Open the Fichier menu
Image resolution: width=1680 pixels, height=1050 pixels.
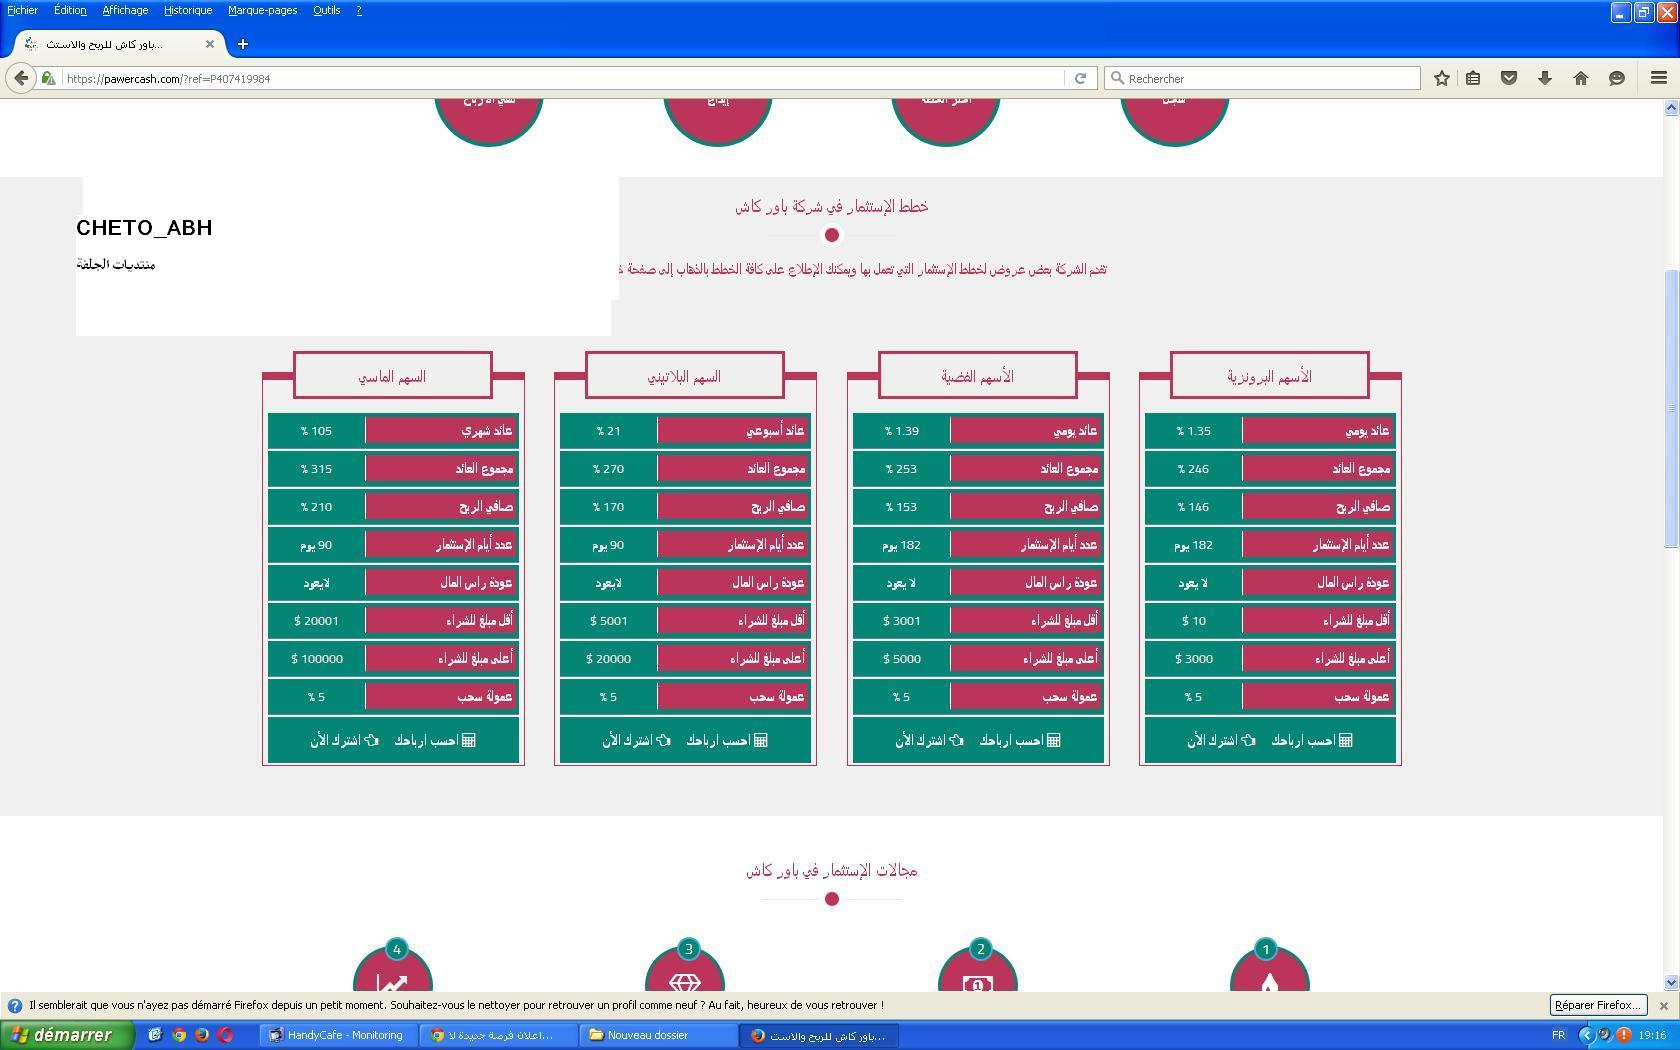pos(22,10)
